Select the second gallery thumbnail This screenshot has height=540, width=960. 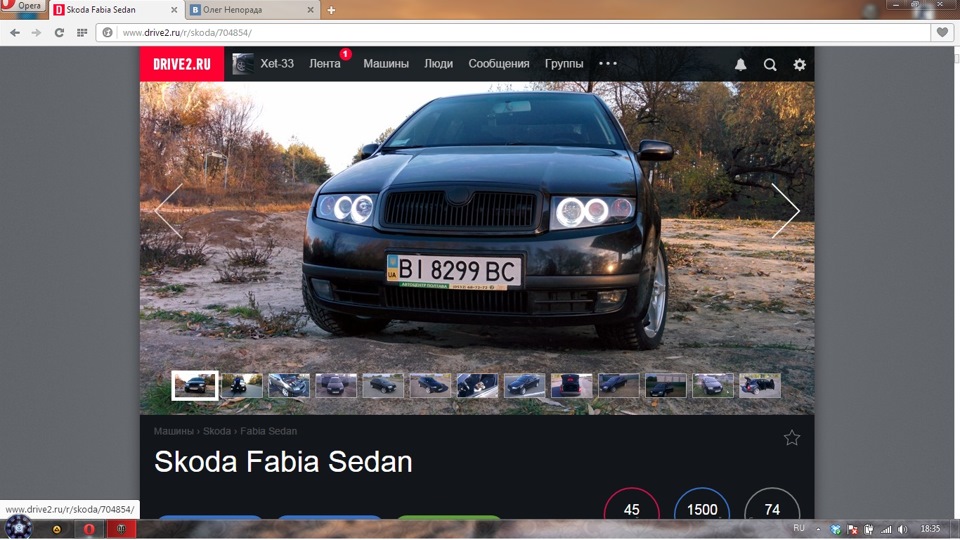click(x=242, y=386)
